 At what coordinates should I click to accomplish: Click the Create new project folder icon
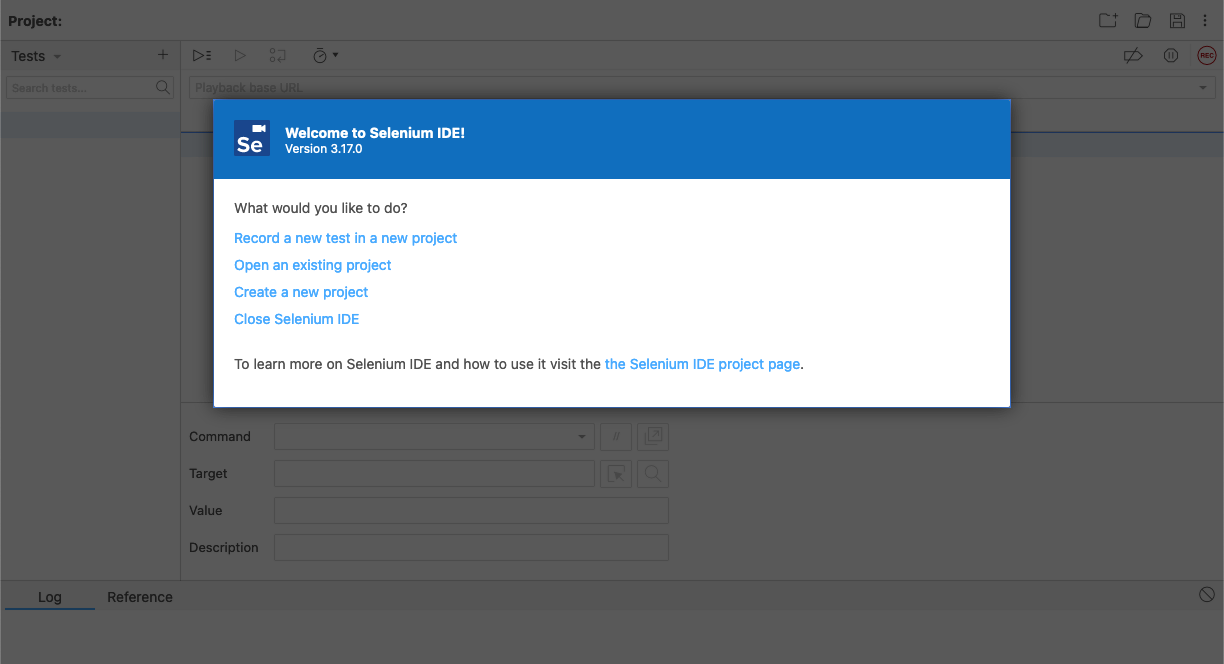click(1107, 20)
